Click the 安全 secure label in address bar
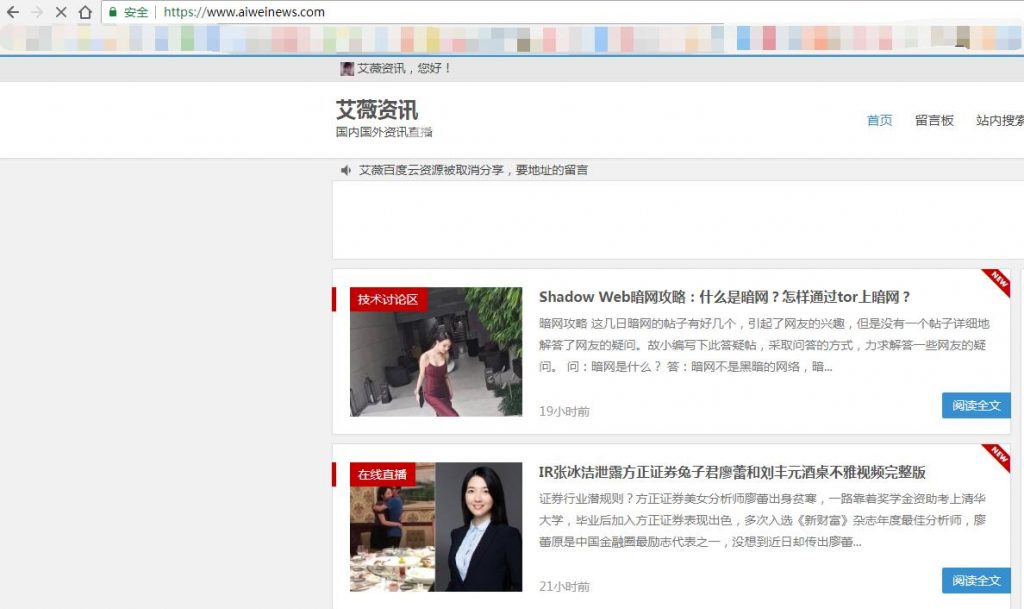The image size is (1024, 609). (136, 12)
